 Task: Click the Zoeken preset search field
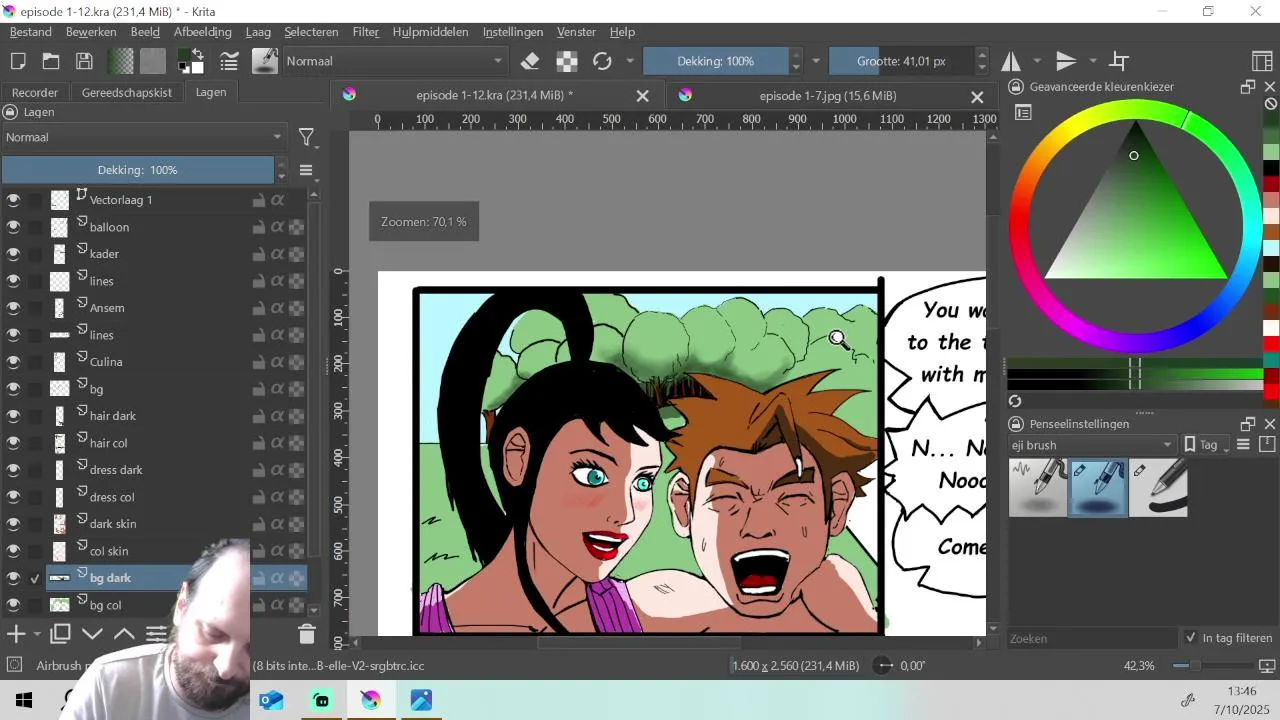point(1092,638)
